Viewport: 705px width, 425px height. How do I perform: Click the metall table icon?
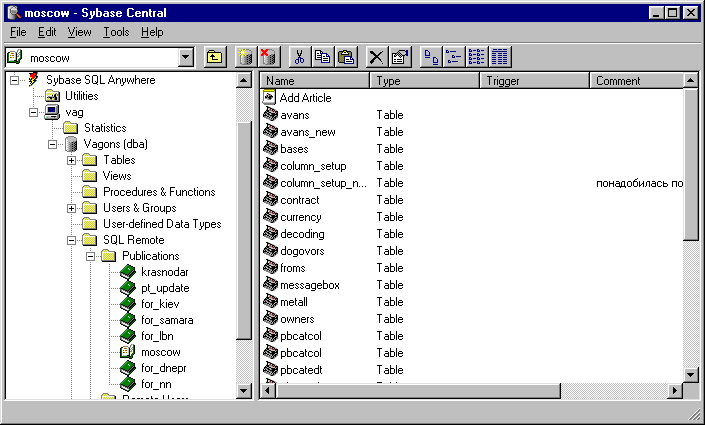point(270,301)
